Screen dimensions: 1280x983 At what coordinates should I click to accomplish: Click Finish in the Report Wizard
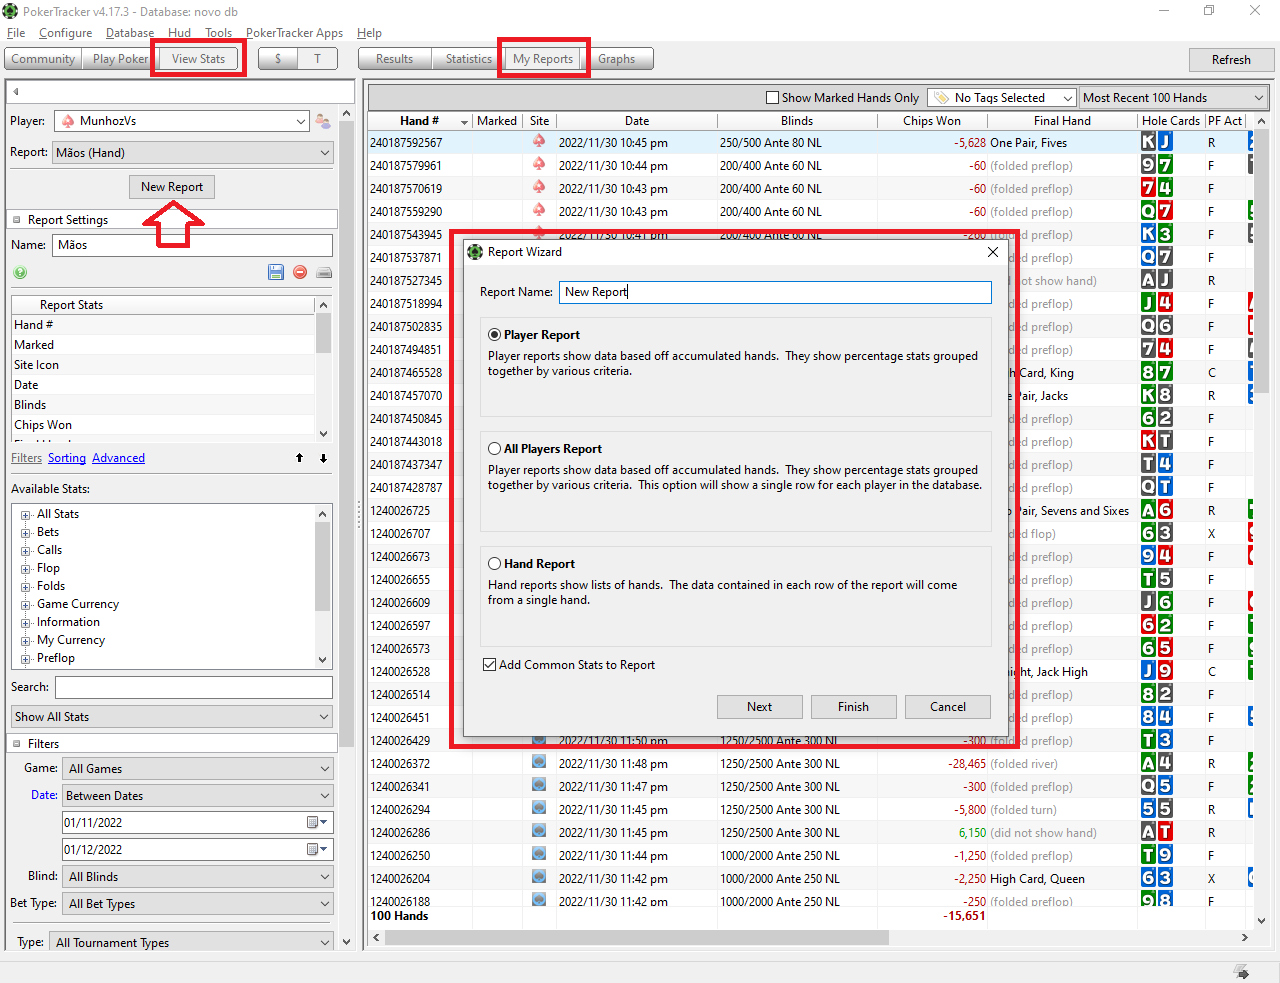854,707
